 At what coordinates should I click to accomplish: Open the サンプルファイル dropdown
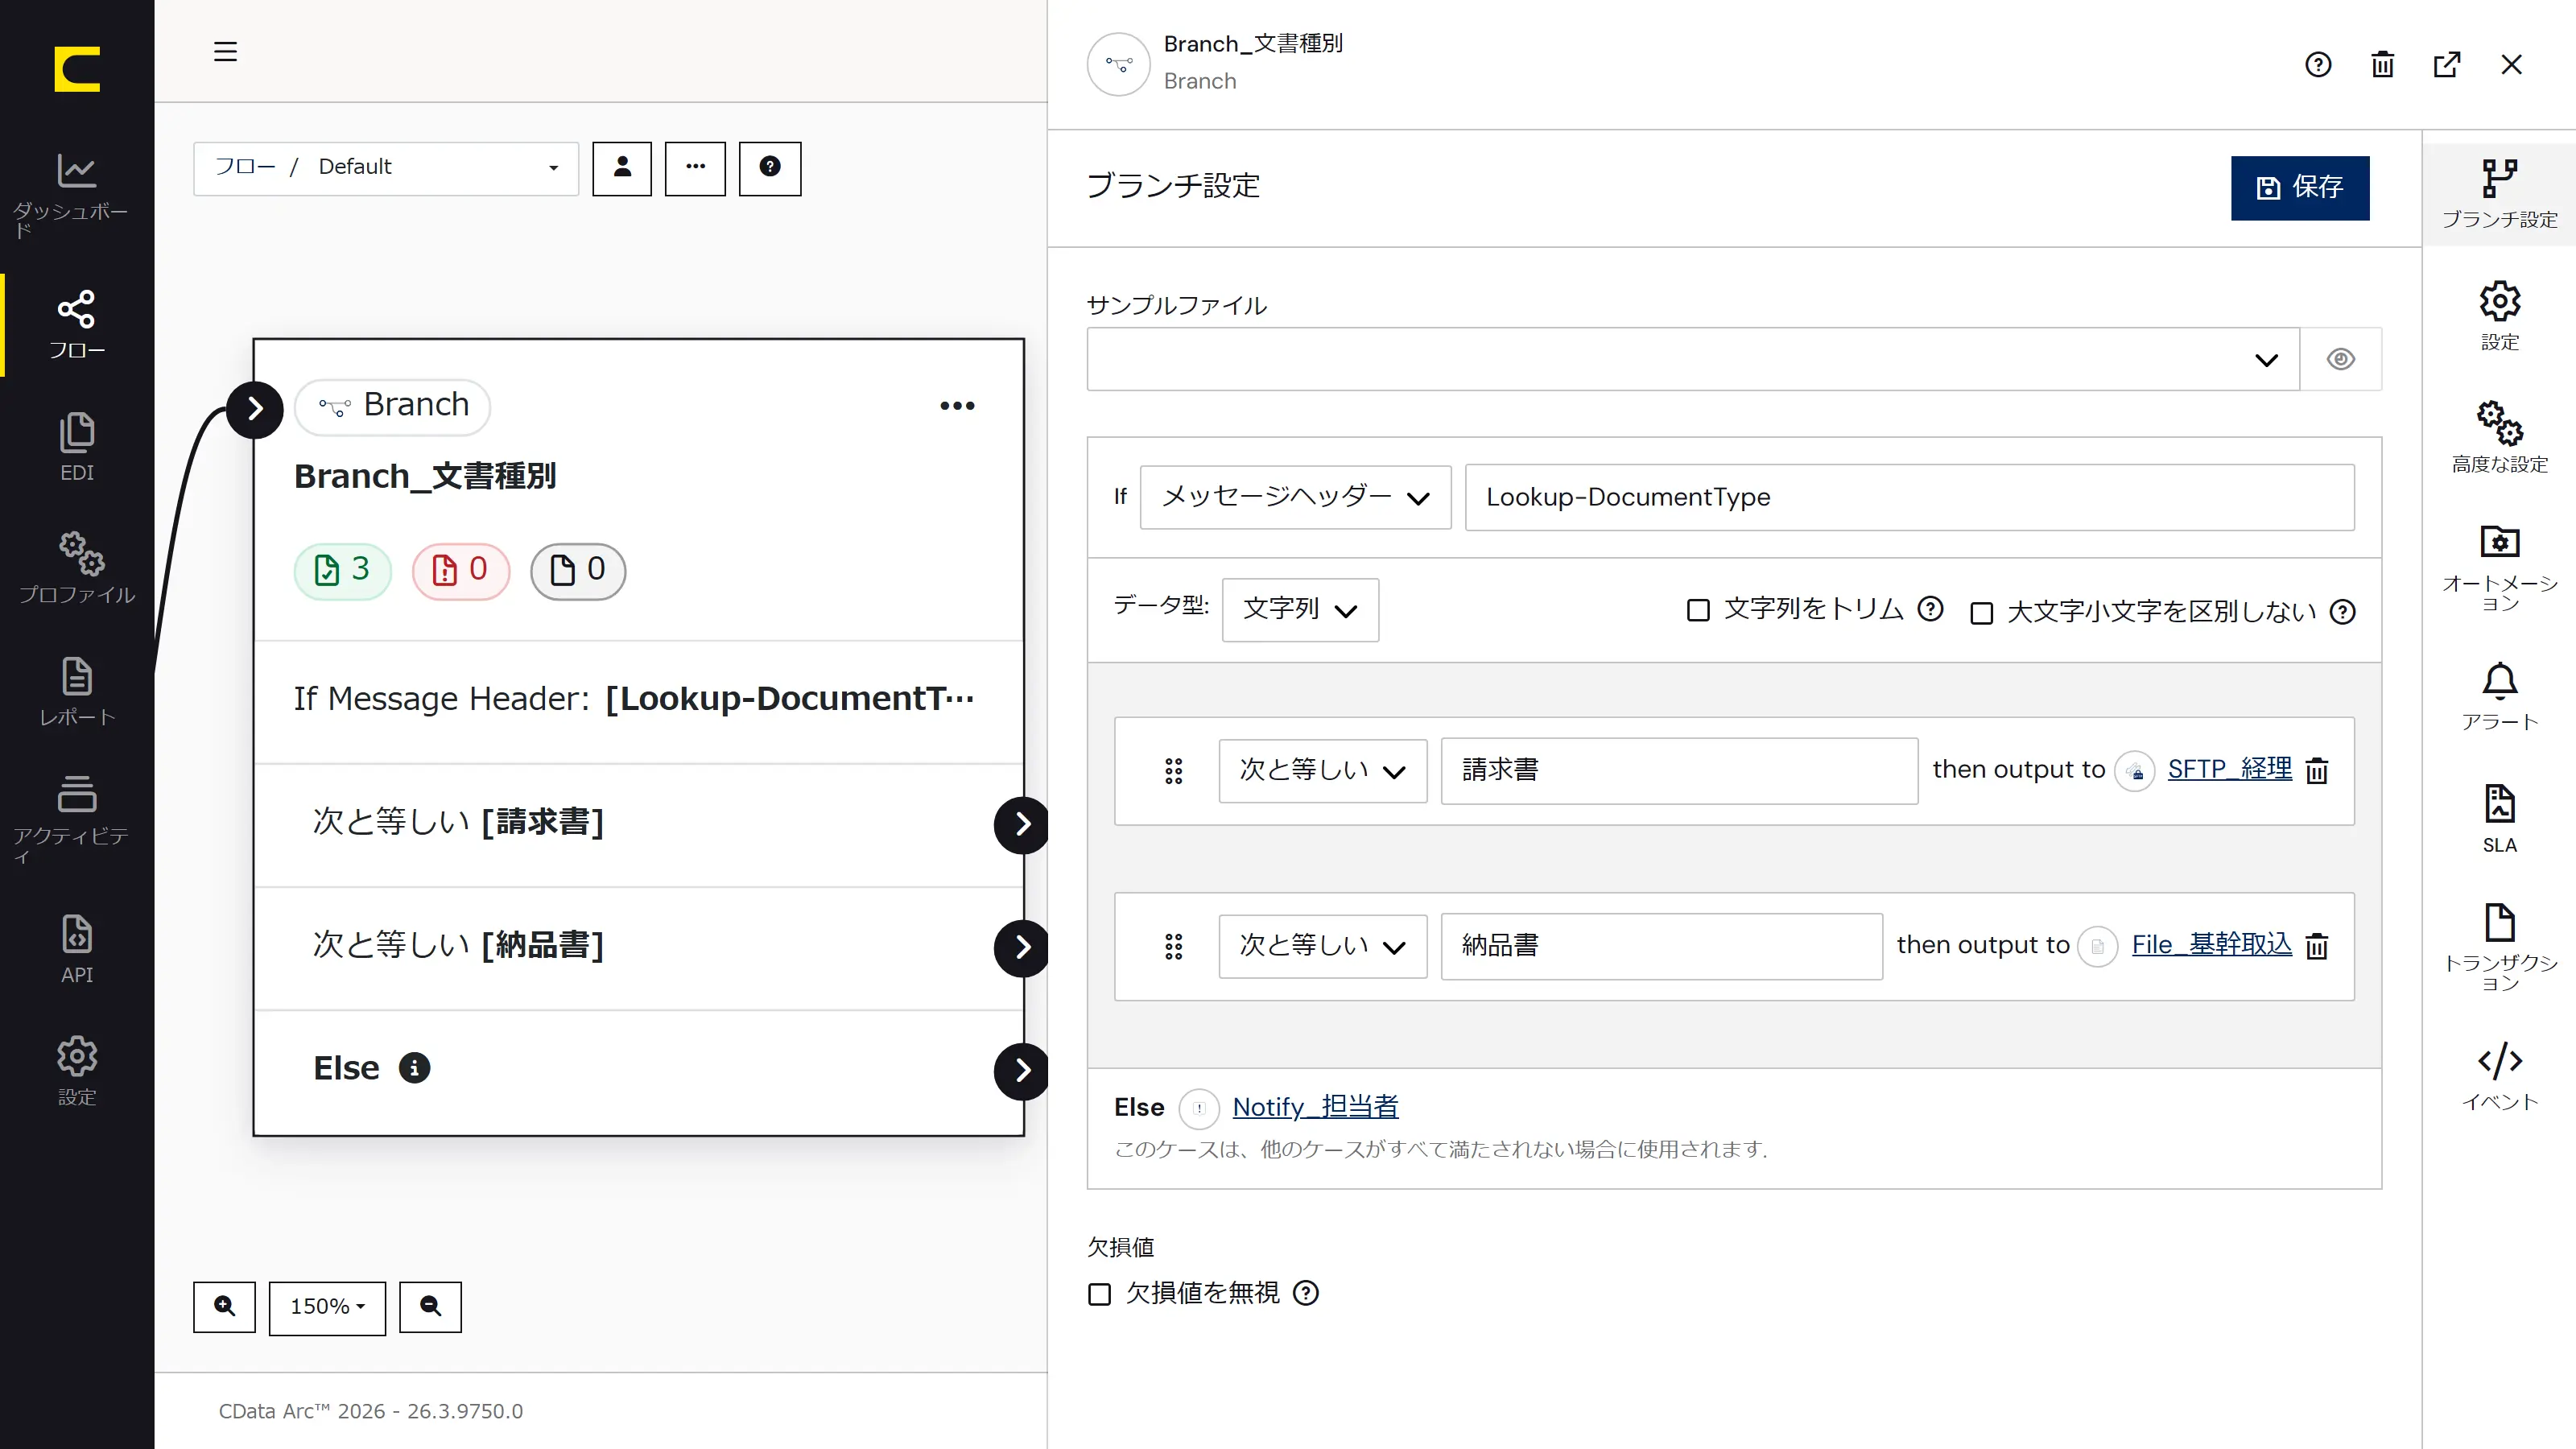(x=1693, y=359)
